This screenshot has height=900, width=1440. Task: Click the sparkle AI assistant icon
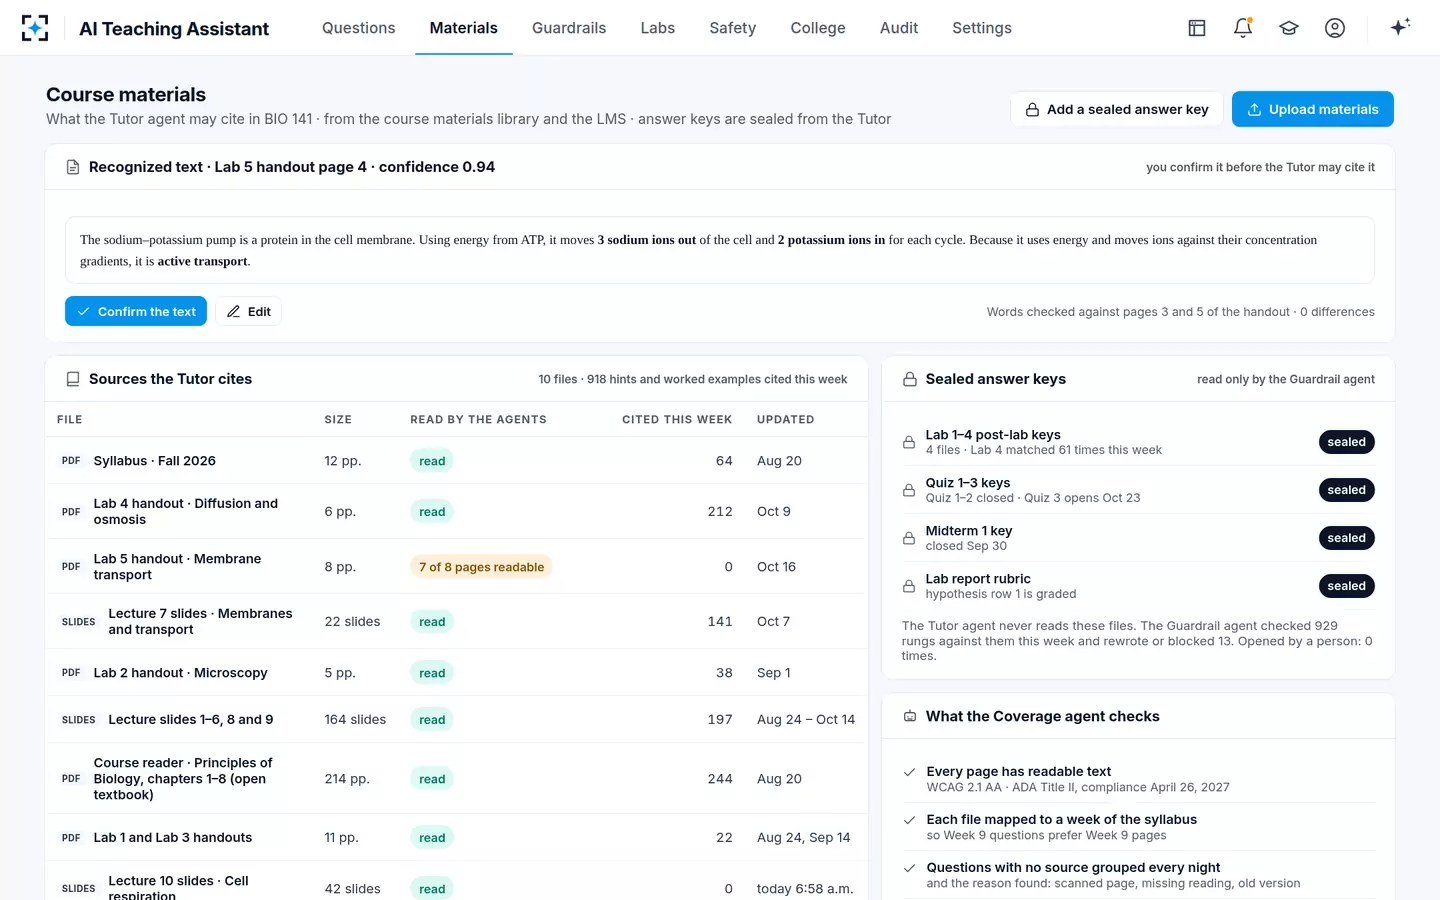1400,27
